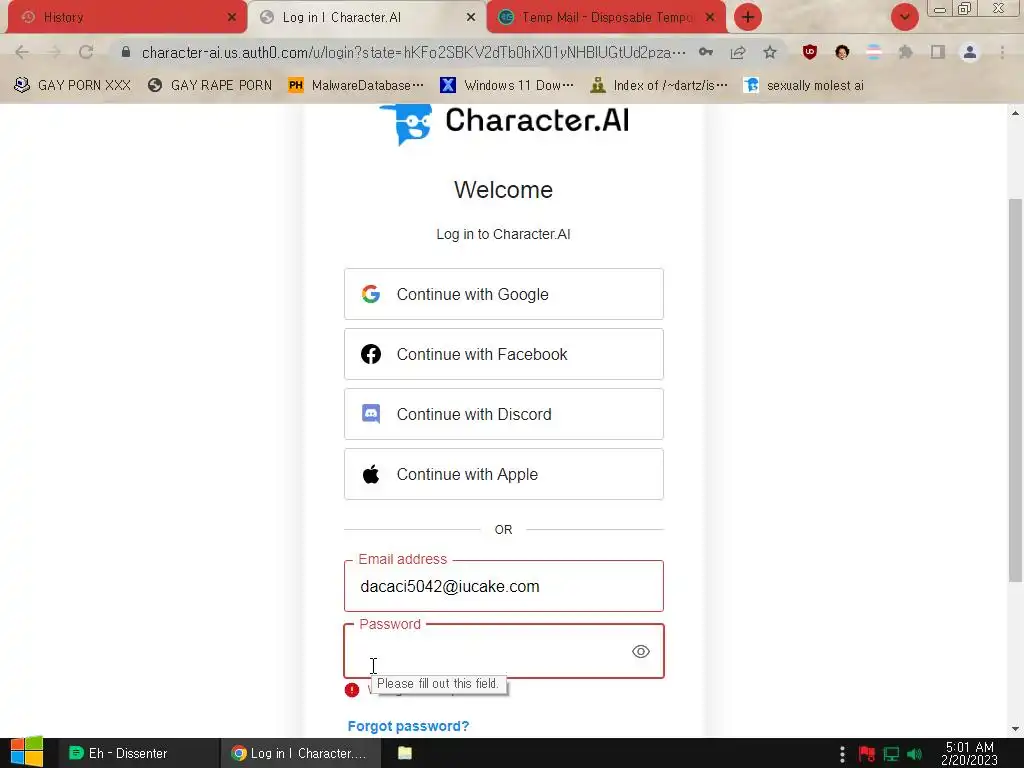Open a new tab with plus button
1024x768 pixels.
click(748, 17)
